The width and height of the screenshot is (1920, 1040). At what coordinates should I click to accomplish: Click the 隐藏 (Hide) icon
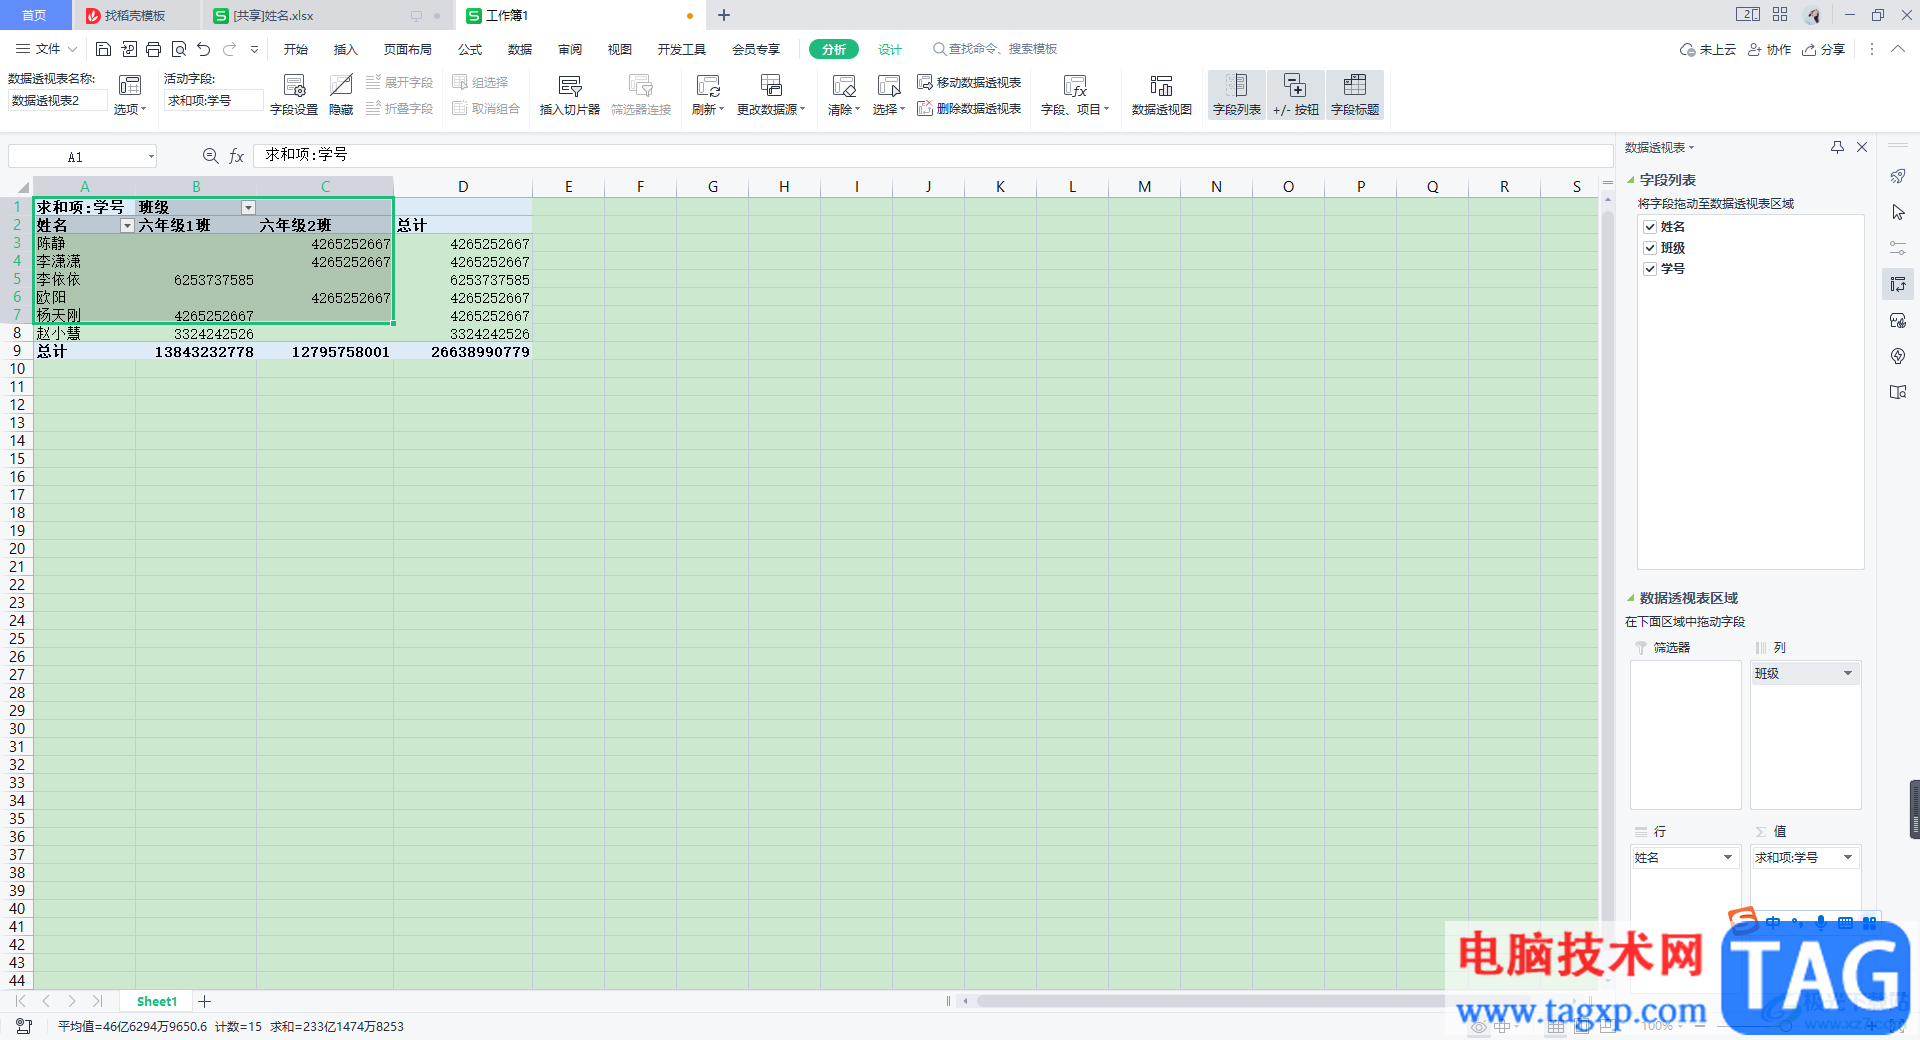point(341,86)
